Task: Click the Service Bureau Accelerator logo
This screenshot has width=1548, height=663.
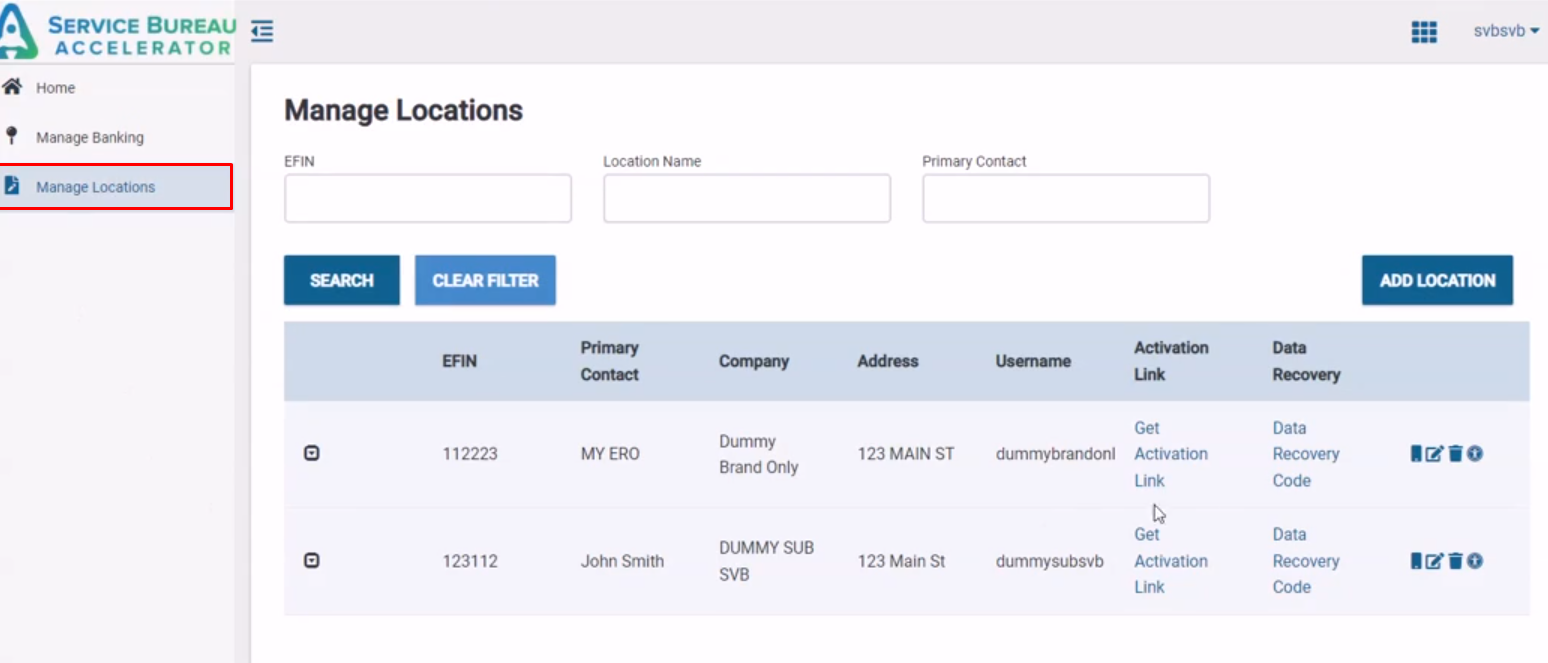Action: pyautogui.click(x=118, y=32)
